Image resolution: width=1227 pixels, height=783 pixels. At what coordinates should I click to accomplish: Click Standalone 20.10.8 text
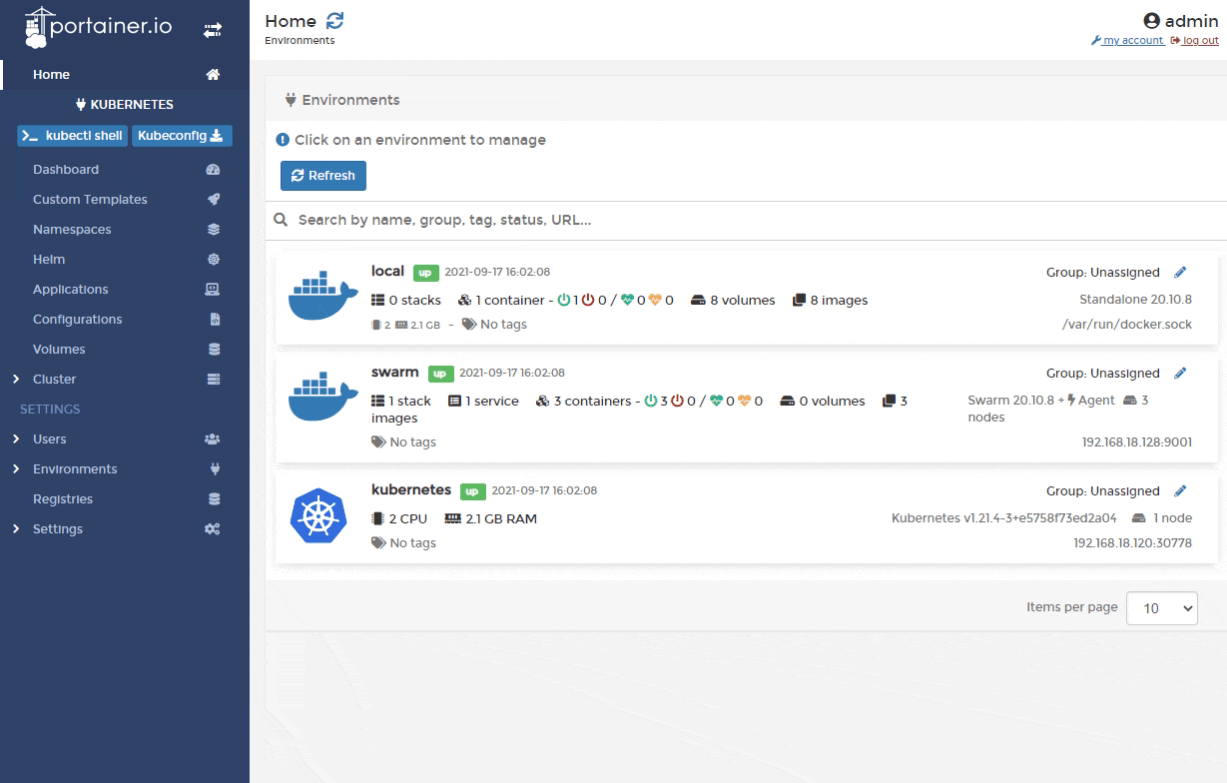(1136, 299)
